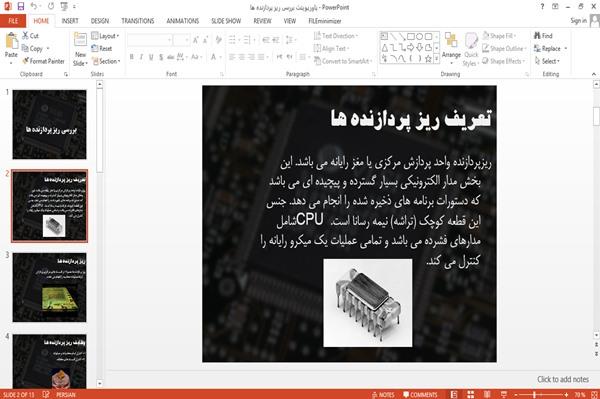Viewport: 600px width, 399px height.
Task: Open Shape Fill dropdown
Action: click(499, 36)
